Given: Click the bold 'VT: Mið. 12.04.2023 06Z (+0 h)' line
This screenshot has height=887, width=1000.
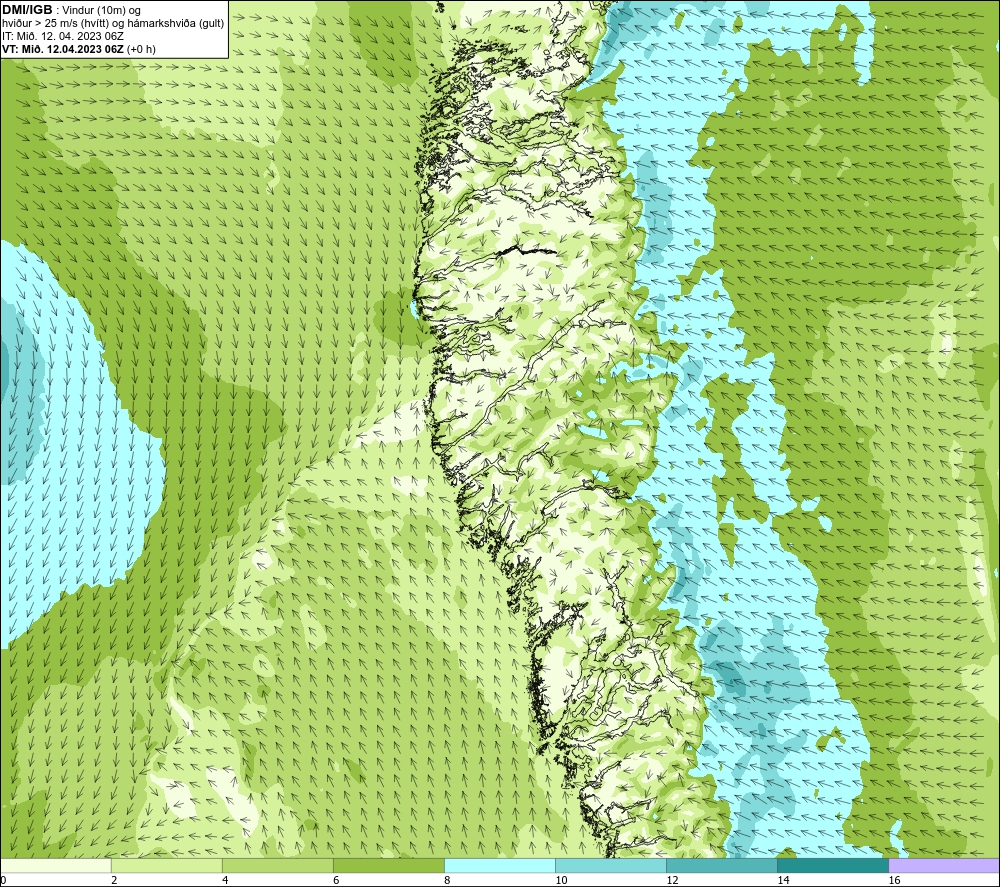Looking at the screenshot, I should click(x=78, y=48).
